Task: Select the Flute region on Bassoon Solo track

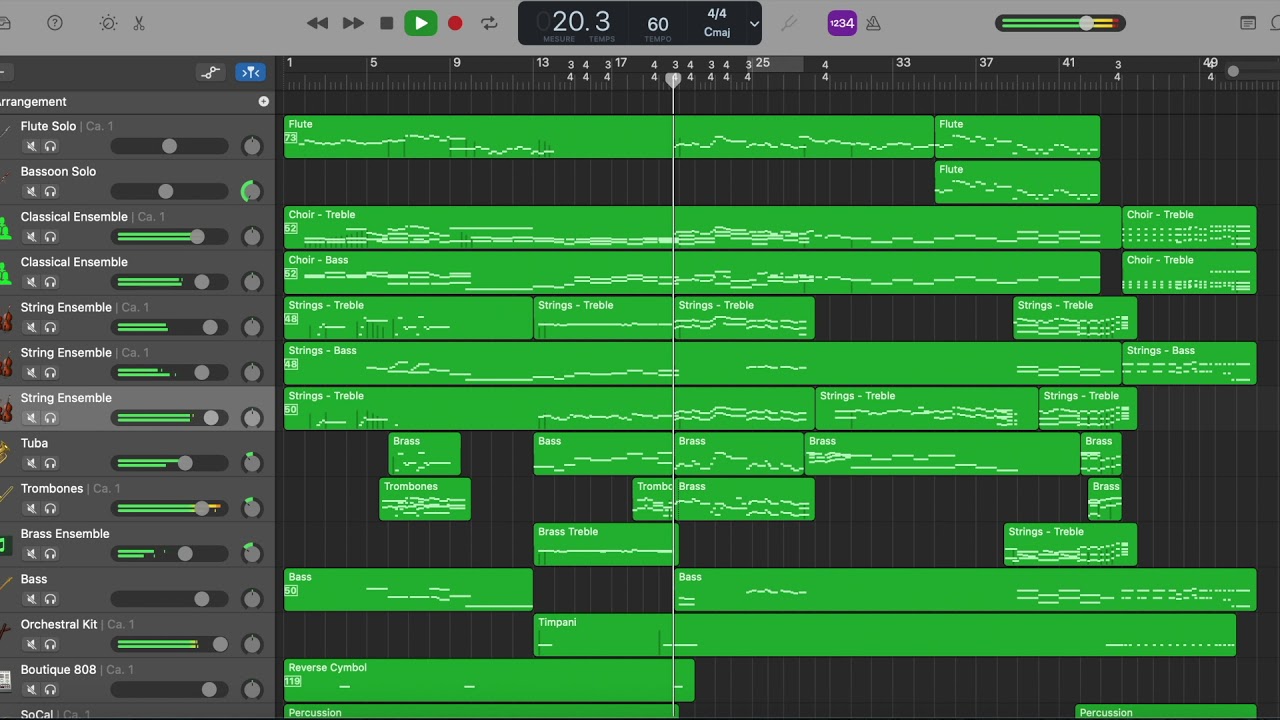Action: coord(1017,182)
